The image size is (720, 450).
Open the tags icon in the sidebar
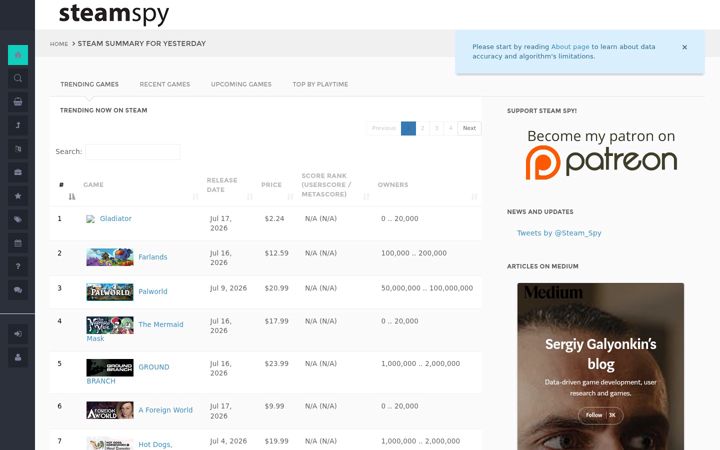18,219
